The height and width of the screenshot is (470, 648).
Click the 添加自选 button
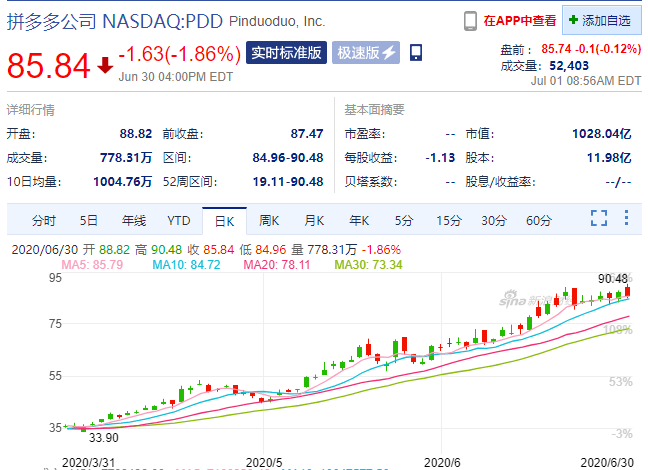pos(602,20)
